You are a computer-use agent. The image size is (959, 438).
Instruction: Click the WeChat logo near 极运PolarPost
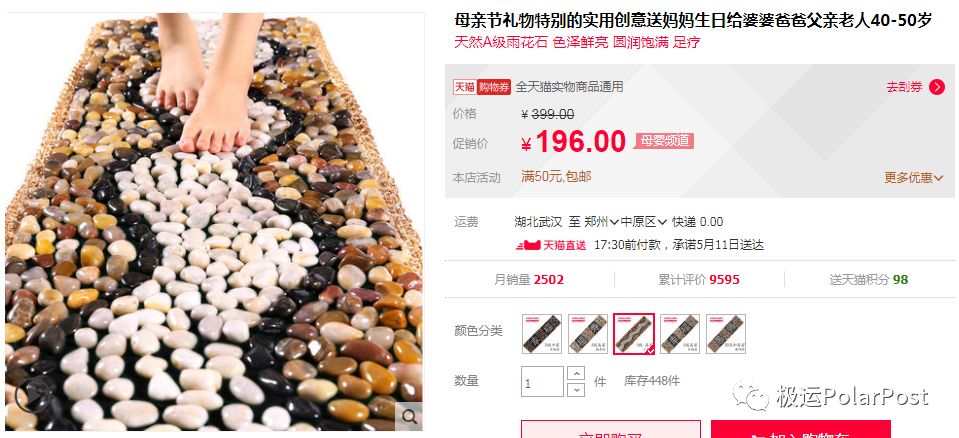[x=751, y=396]
